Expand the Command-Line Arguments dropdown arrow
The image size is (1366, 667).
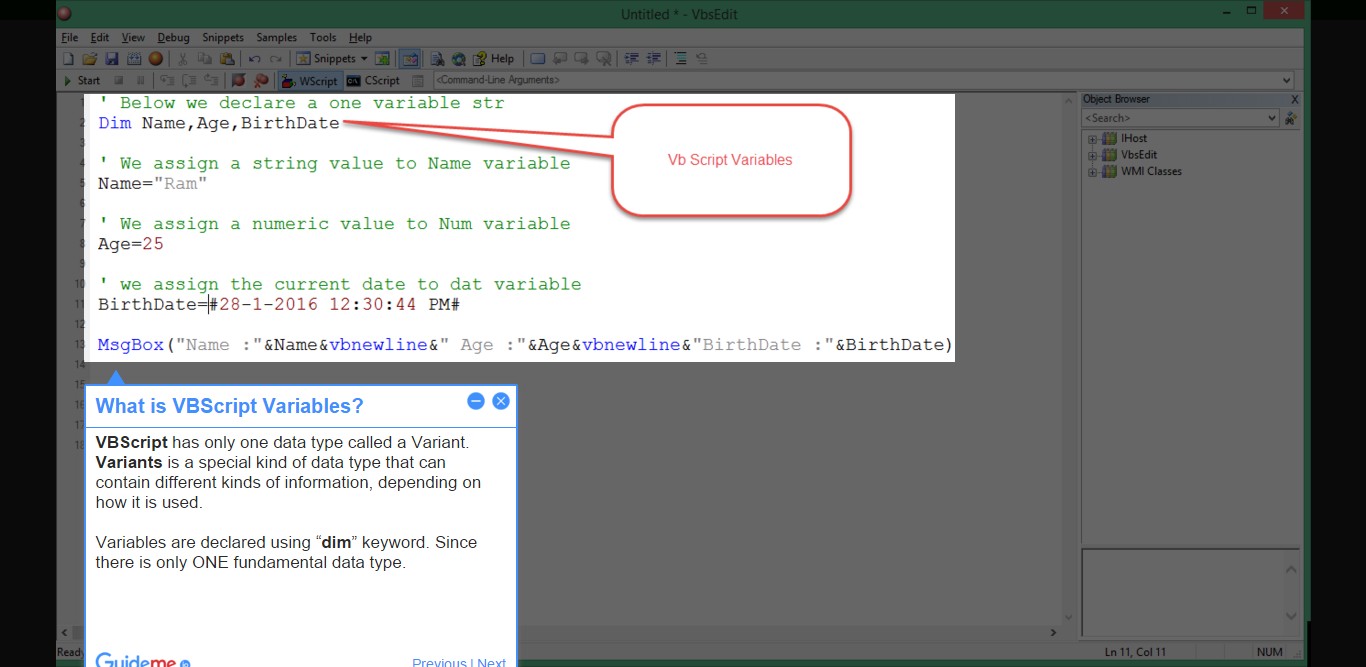tap(1286, 80)
